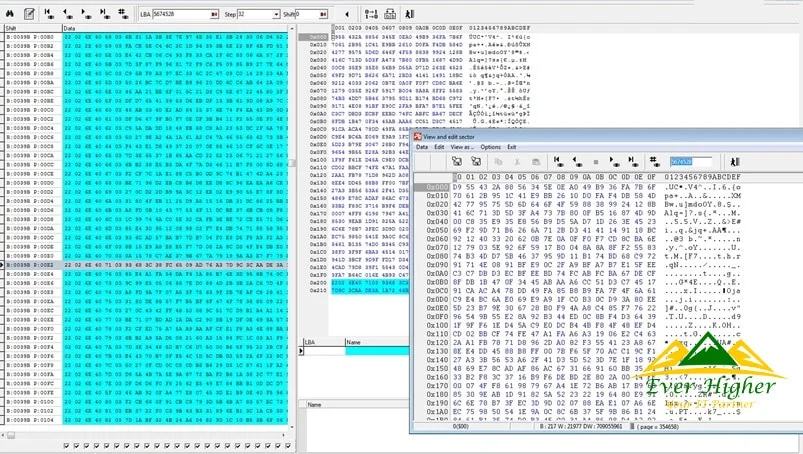Viewport: 803px width, 454px height.
Task: Click offset 0x000 in View and edit sector
Action: [437, 187]
